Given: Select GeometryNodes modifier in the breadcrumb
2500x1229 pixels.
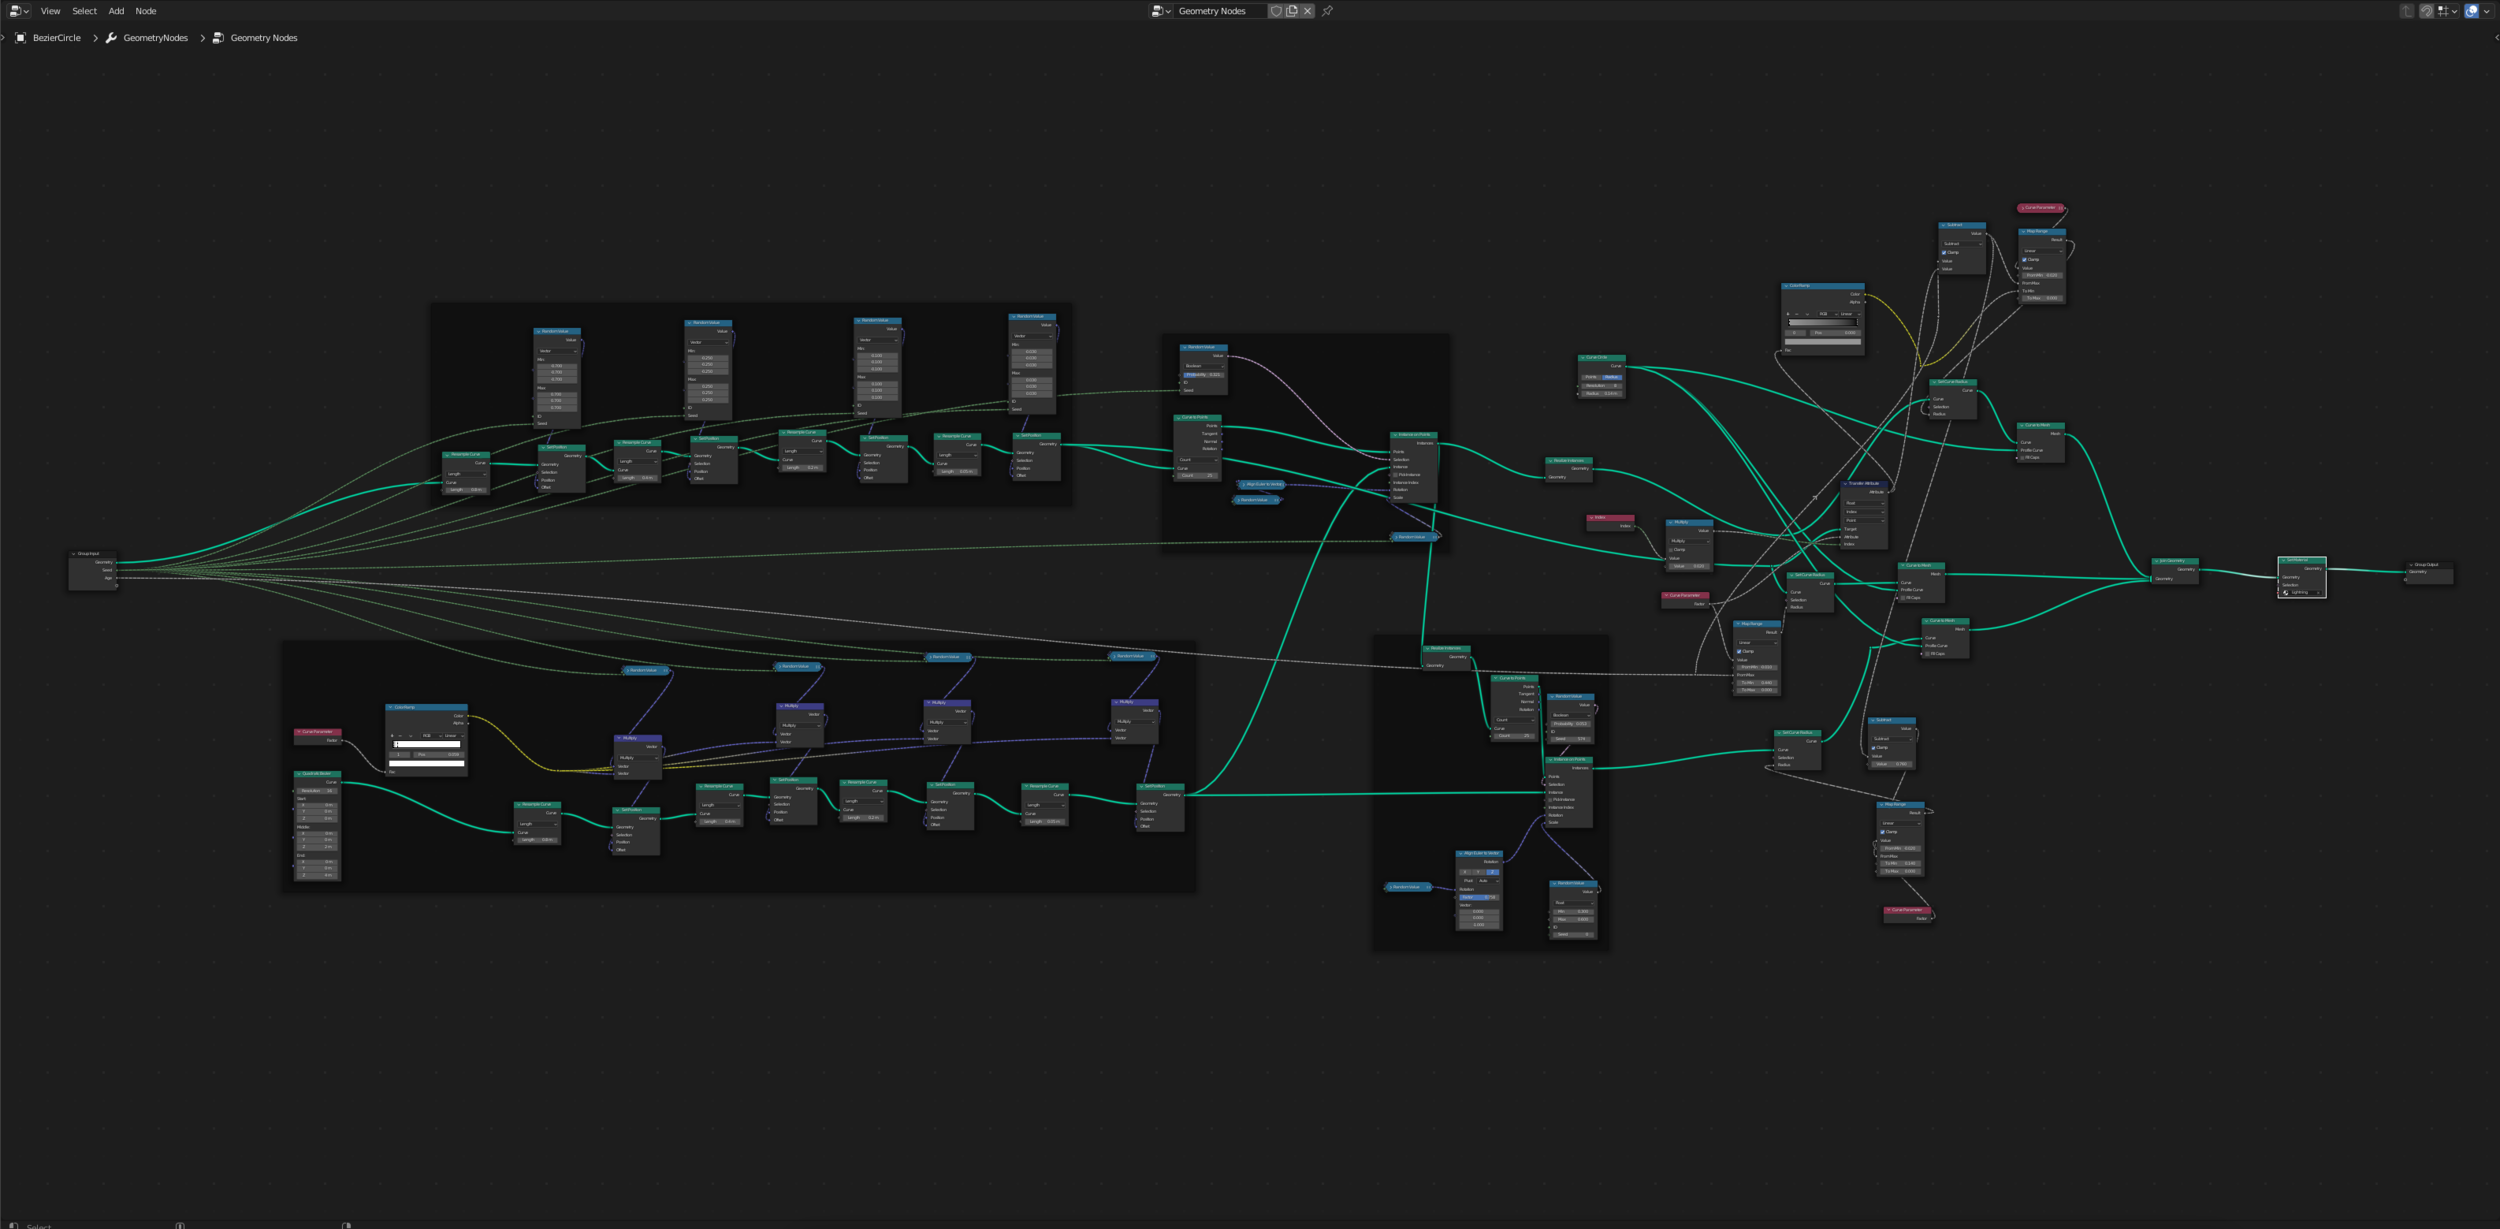Looking at the screenshot, I should point(155,38).
